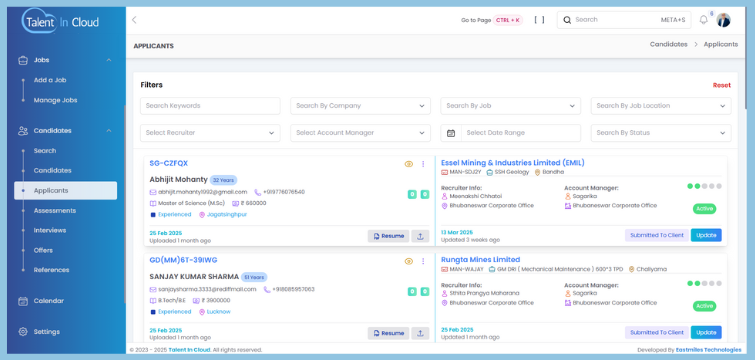This screenshot has height=360, width=755.
Task: Click progress dots for Rungta Mines application
Action: point(704,283)
